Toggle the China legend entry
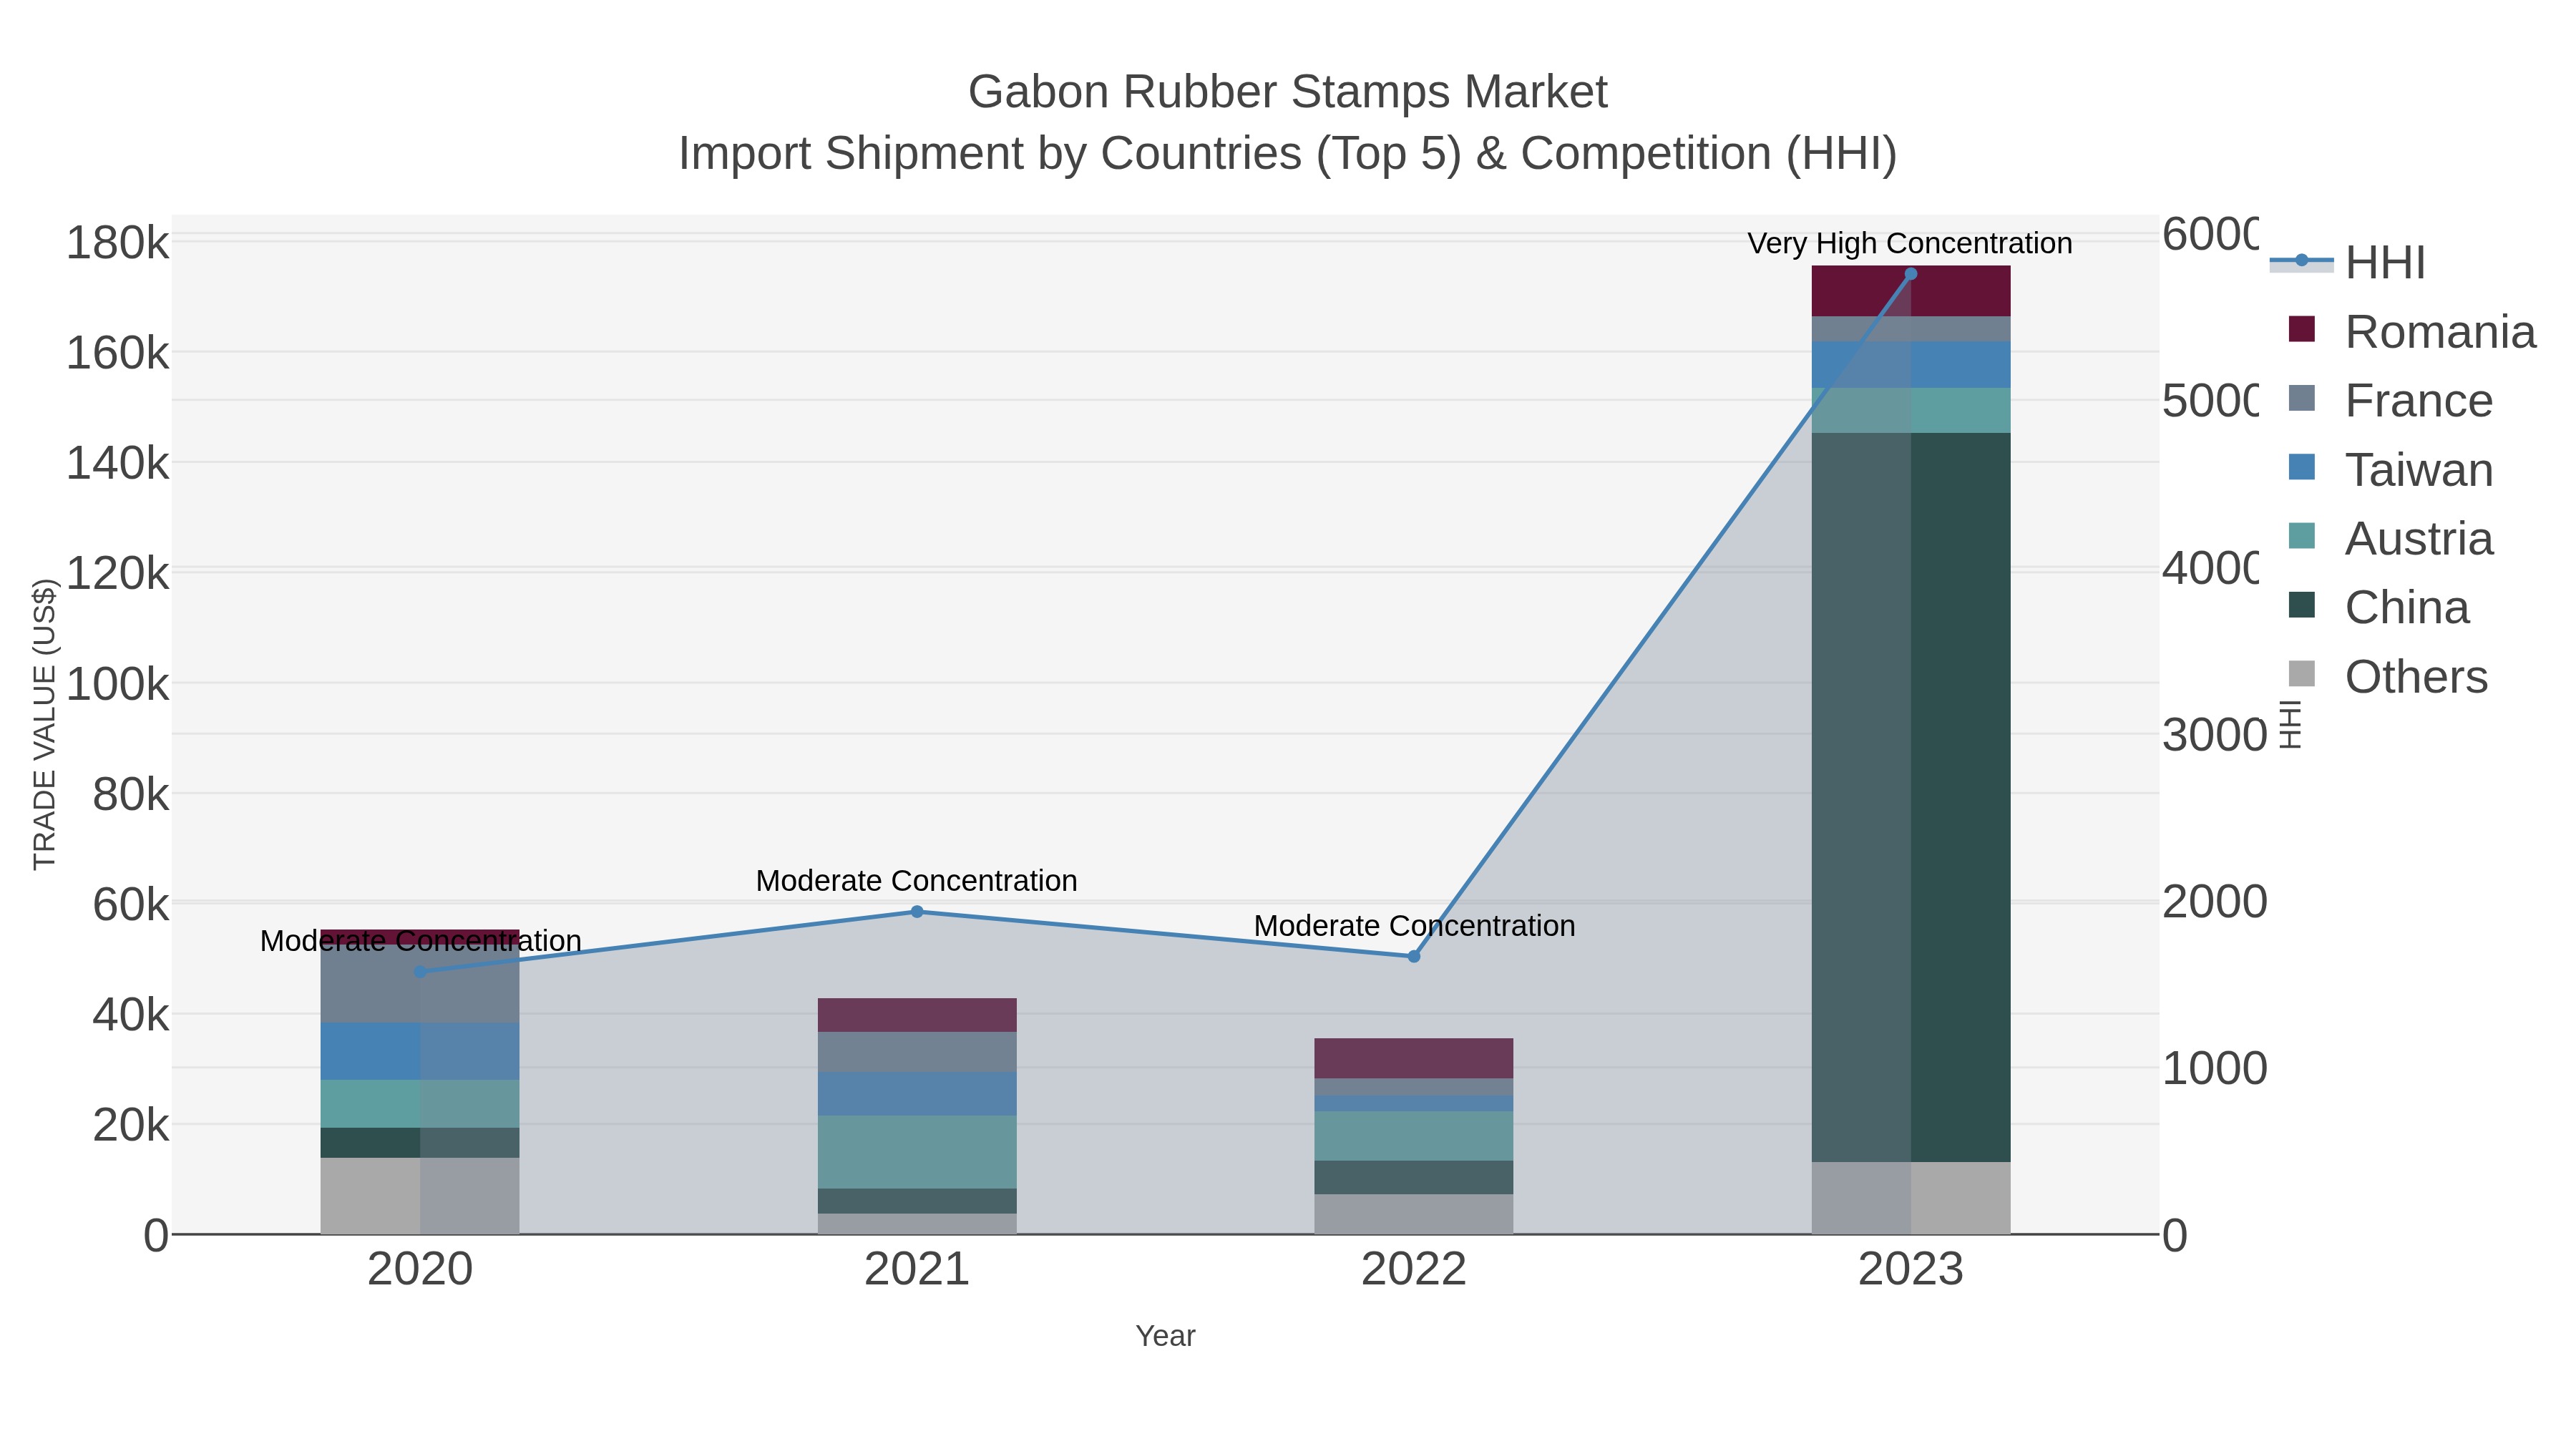This screenshot has height=1449, width=2576. [x=2378, y=608]
